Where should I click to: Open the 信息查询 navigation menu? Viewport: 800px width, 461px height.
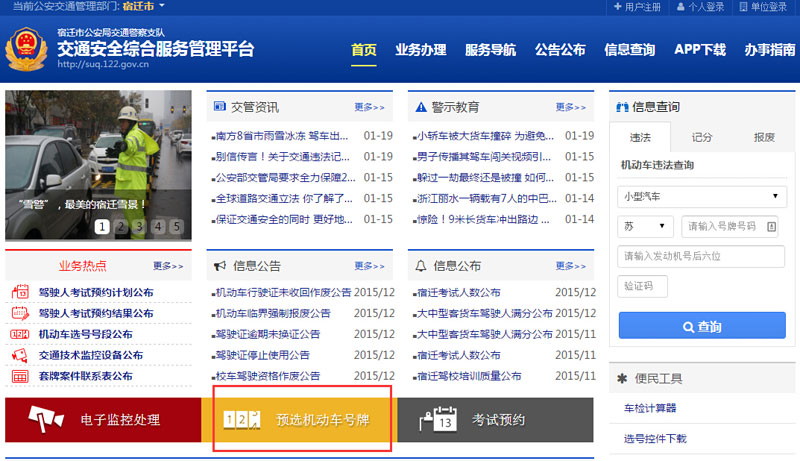click(630, 50)
